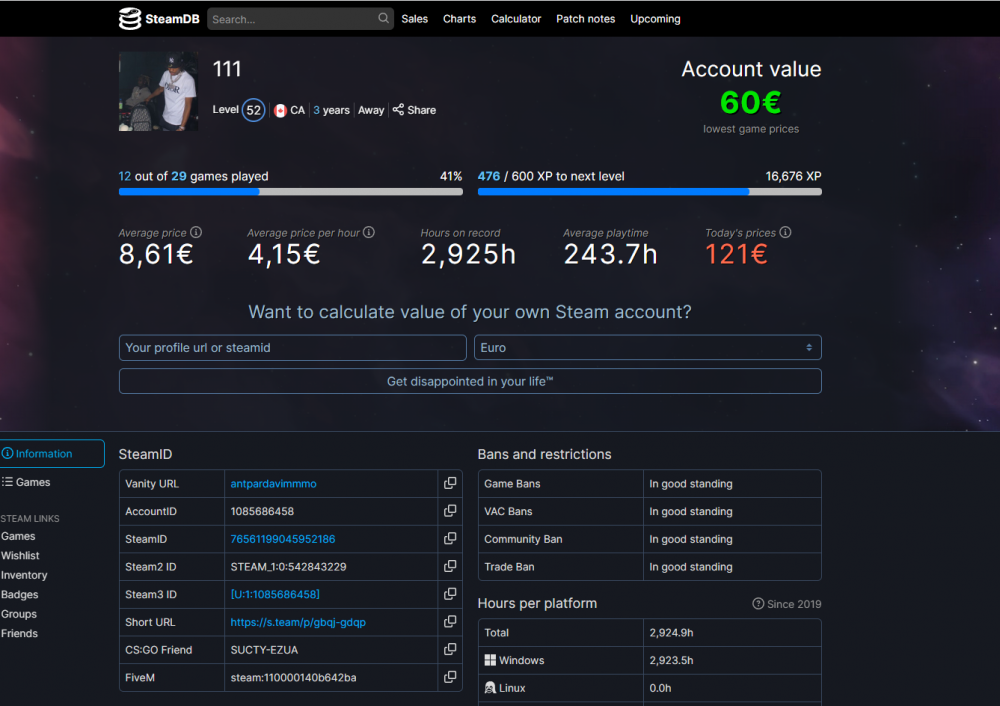Open the 76561199045952186 SteamID link

pyautogui.click(x=283, y=539)
